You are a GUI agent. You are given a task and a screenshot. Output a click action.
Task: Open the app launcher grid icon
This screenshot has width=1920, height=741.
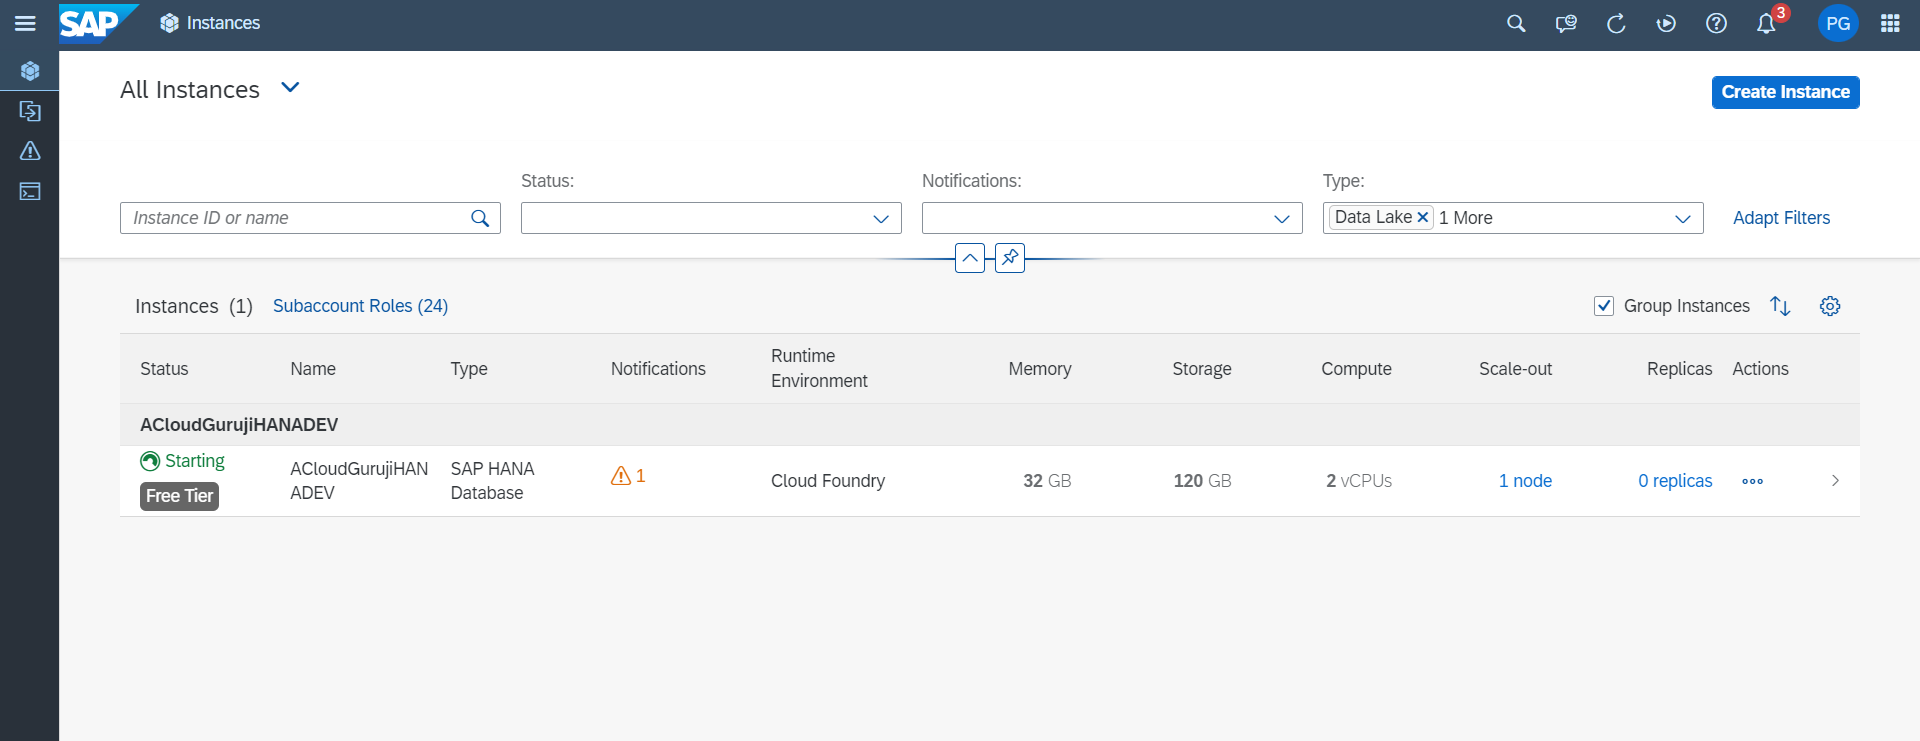point(1890,23)
